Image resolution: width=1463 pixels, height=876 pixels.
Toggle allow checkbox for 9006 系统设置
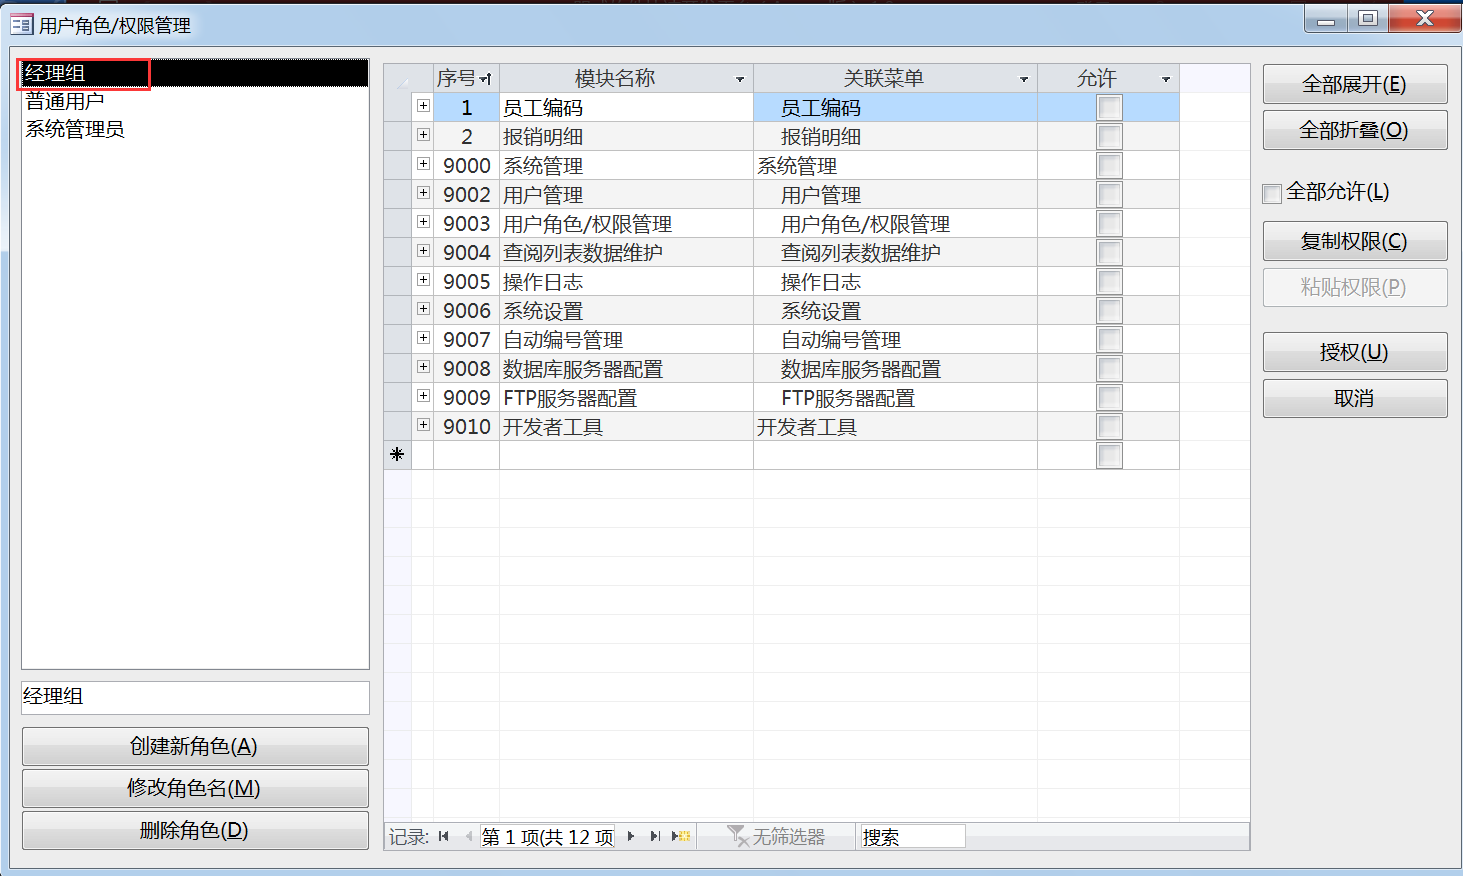coord(1109,310)
